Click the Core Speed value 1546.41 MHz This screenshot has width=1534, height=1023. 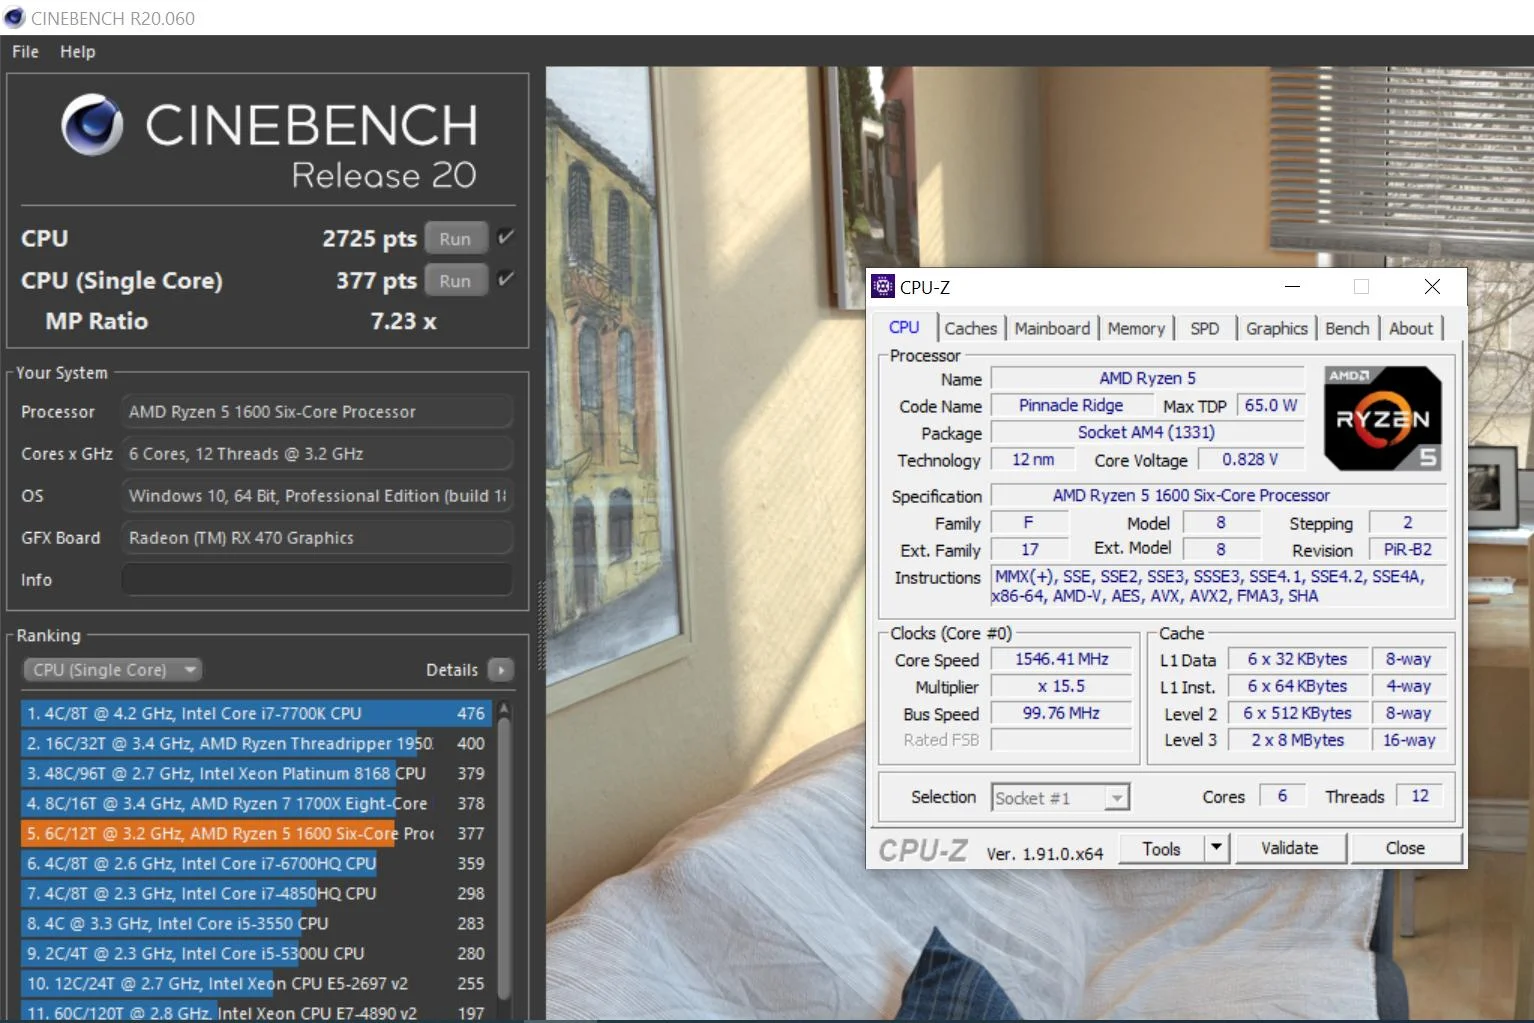[1061, 659]
